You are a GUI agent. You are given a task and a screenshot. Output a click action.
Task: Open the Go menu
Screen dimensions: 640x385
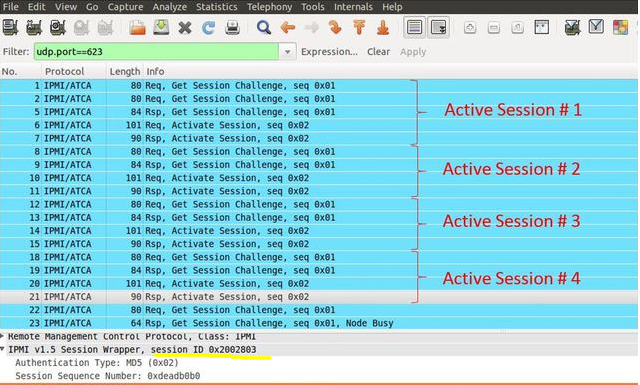[92, 7]
